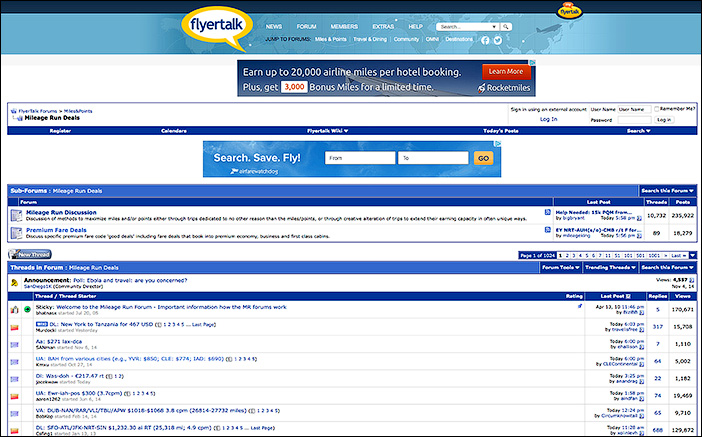This screenshot has width=702, height=437.
Task: Click the sort arrow beside Last Post header
Action: (628, 296)
